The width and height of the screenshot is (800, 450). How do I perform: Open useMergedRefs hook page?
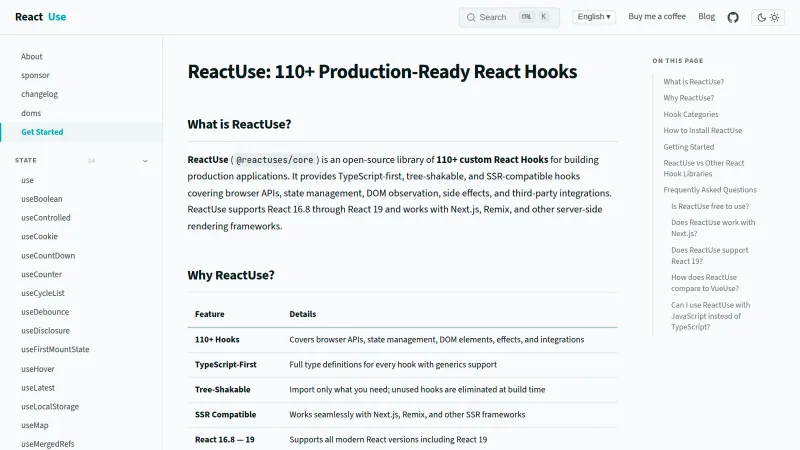[47, 444]
